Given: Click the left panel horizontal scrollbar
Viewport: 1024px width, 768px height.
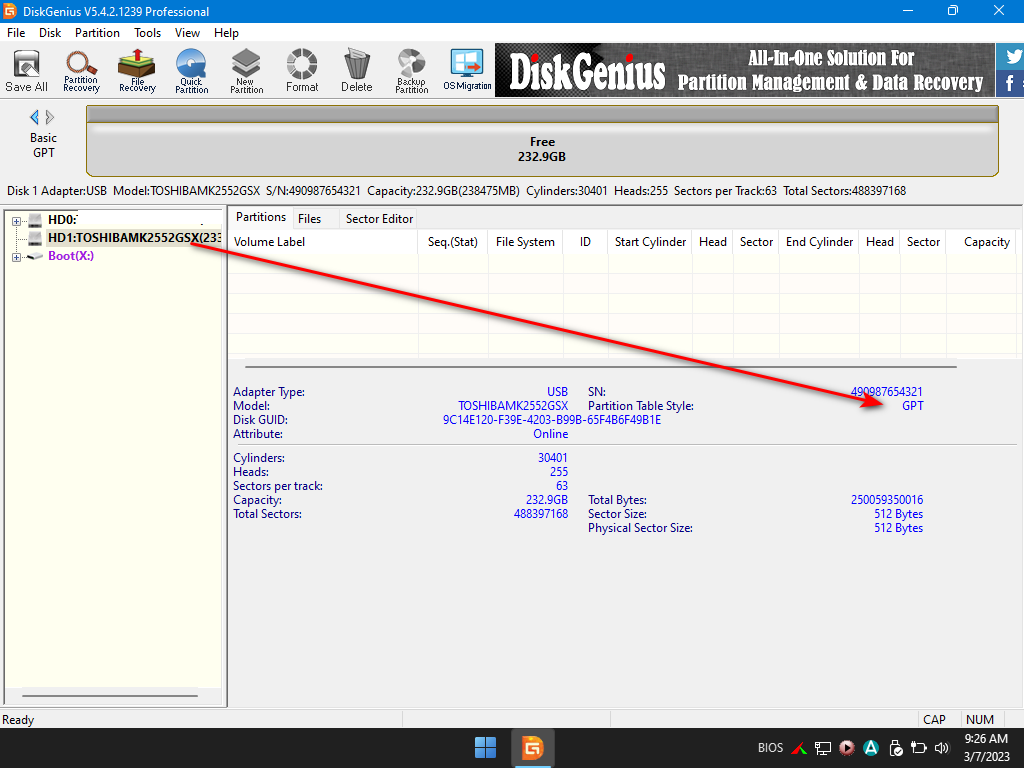Looking at the screenshot, I should pos(110,696).
